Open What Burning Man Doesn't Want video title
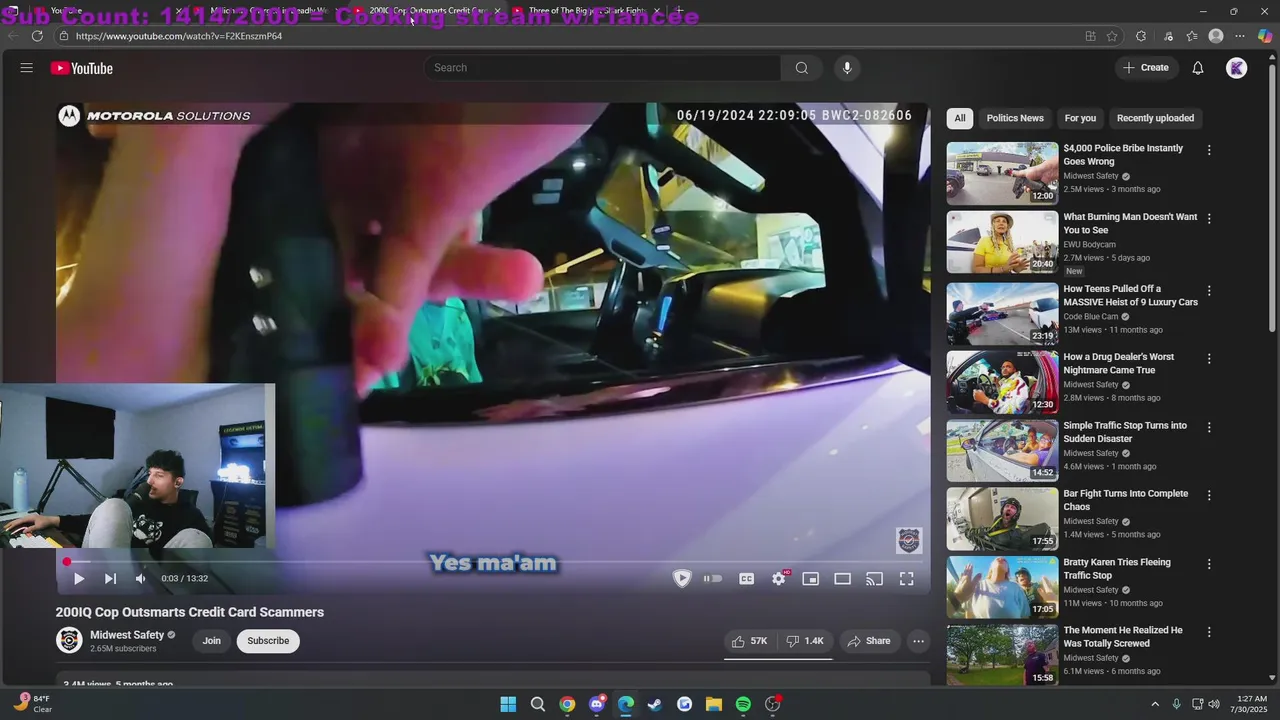 [1130, 223]
